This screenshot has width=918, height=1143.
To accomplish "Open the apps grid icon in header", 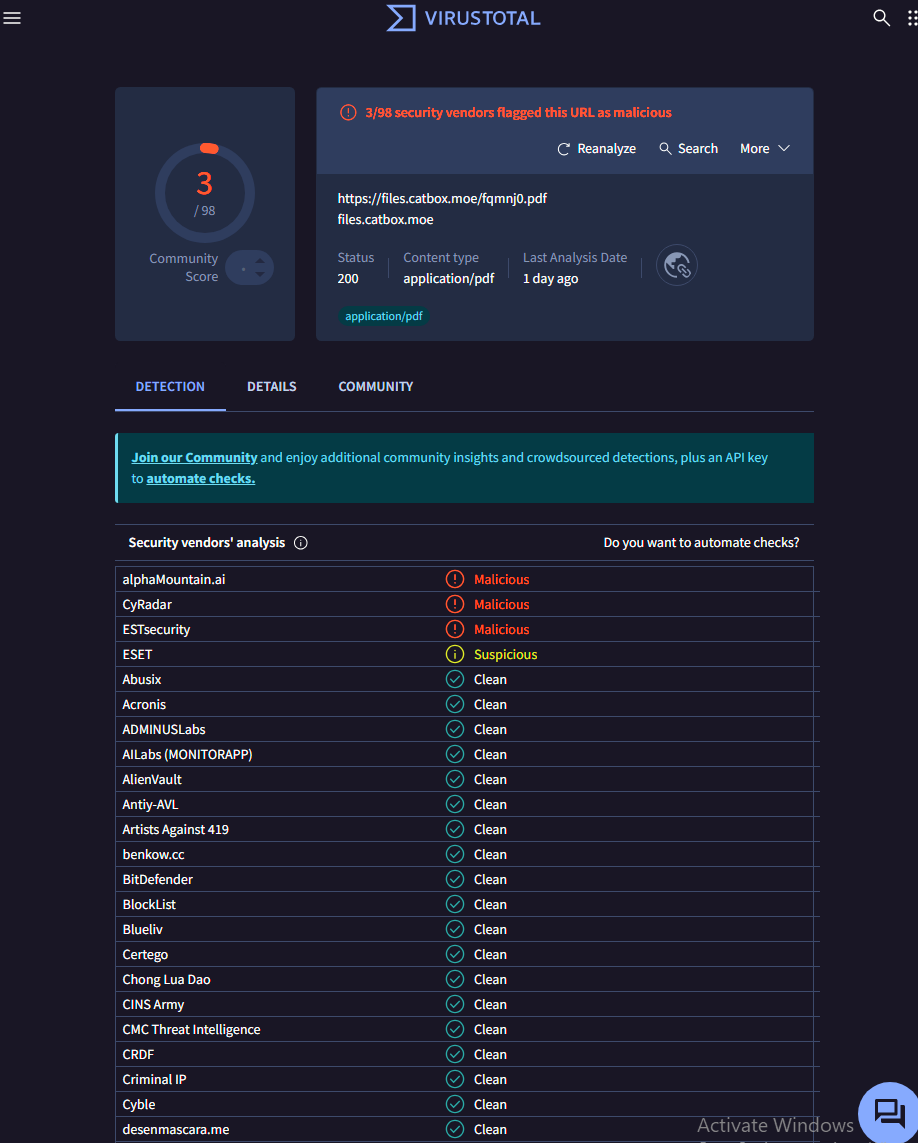I will (911, 18).
